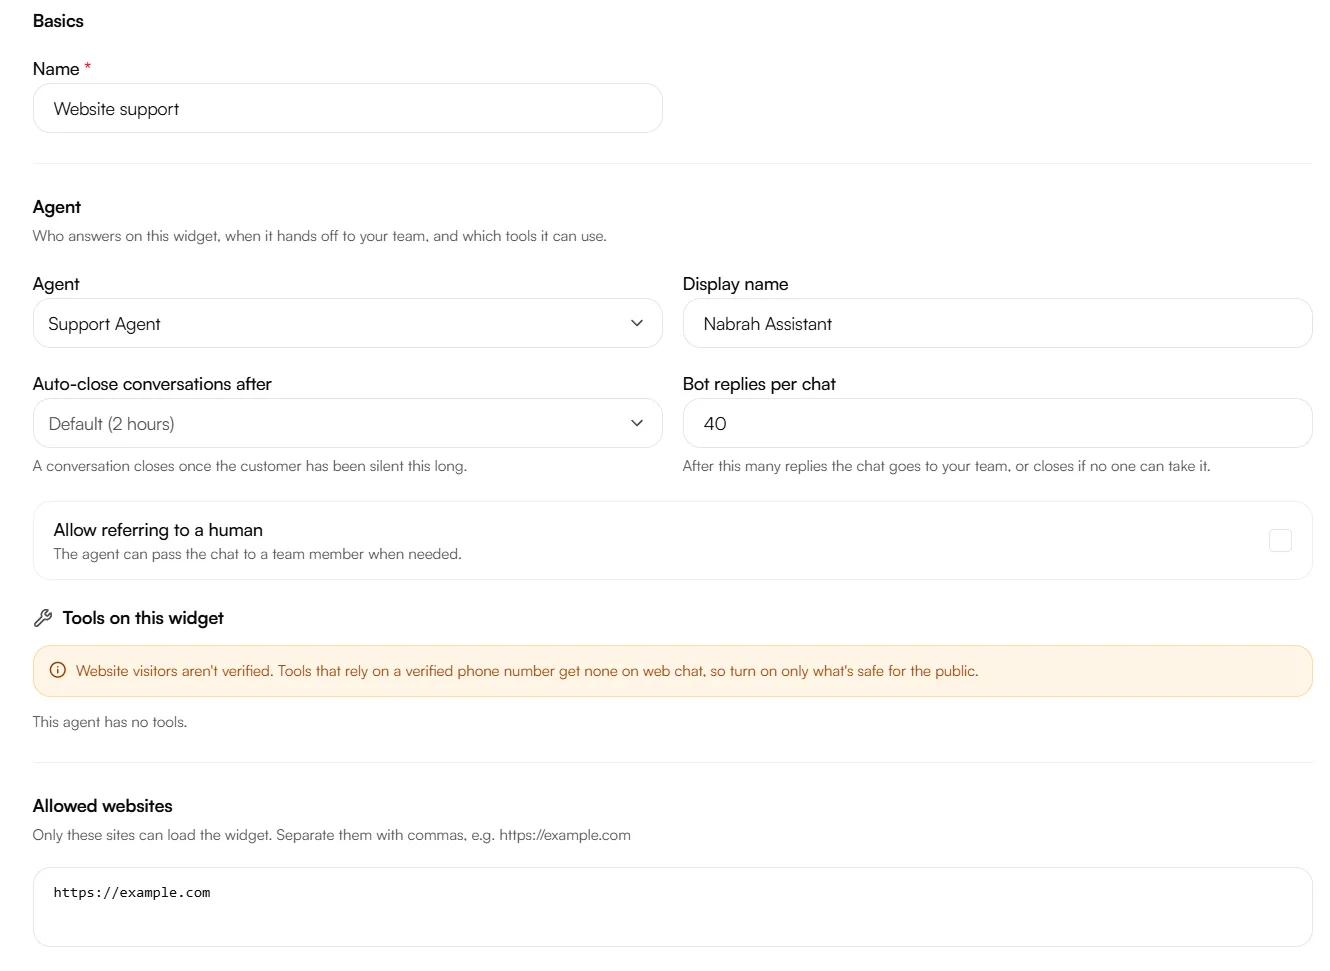Click the 'After this many replies' helper text
Image resolution: width=1330 pixels, height=971 pixels.
click(x=946, y=466)
